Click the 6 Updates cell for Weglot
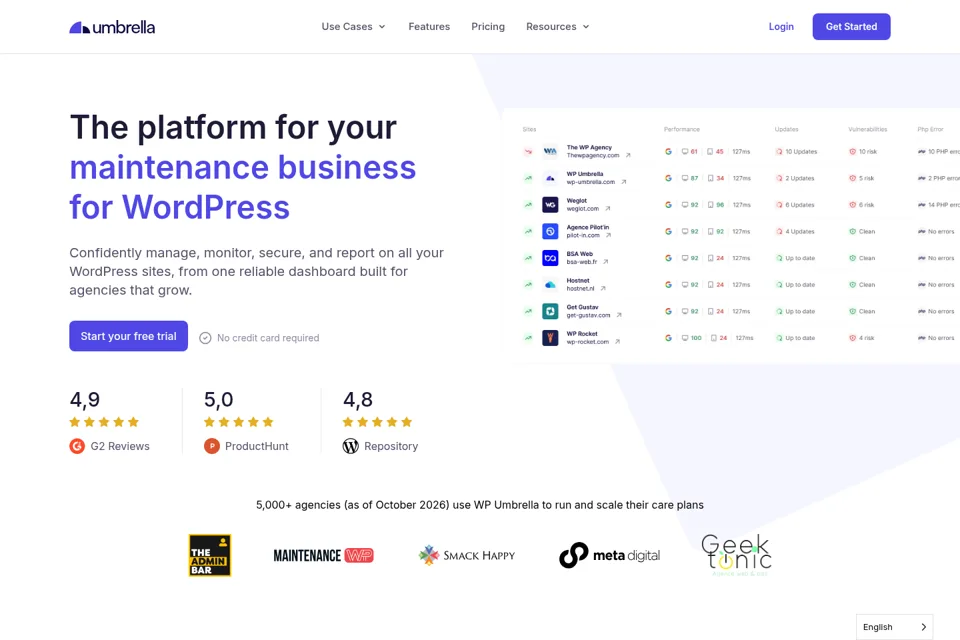Image resolution: width=960 pixels, height=640 pixels. point(795,205)
